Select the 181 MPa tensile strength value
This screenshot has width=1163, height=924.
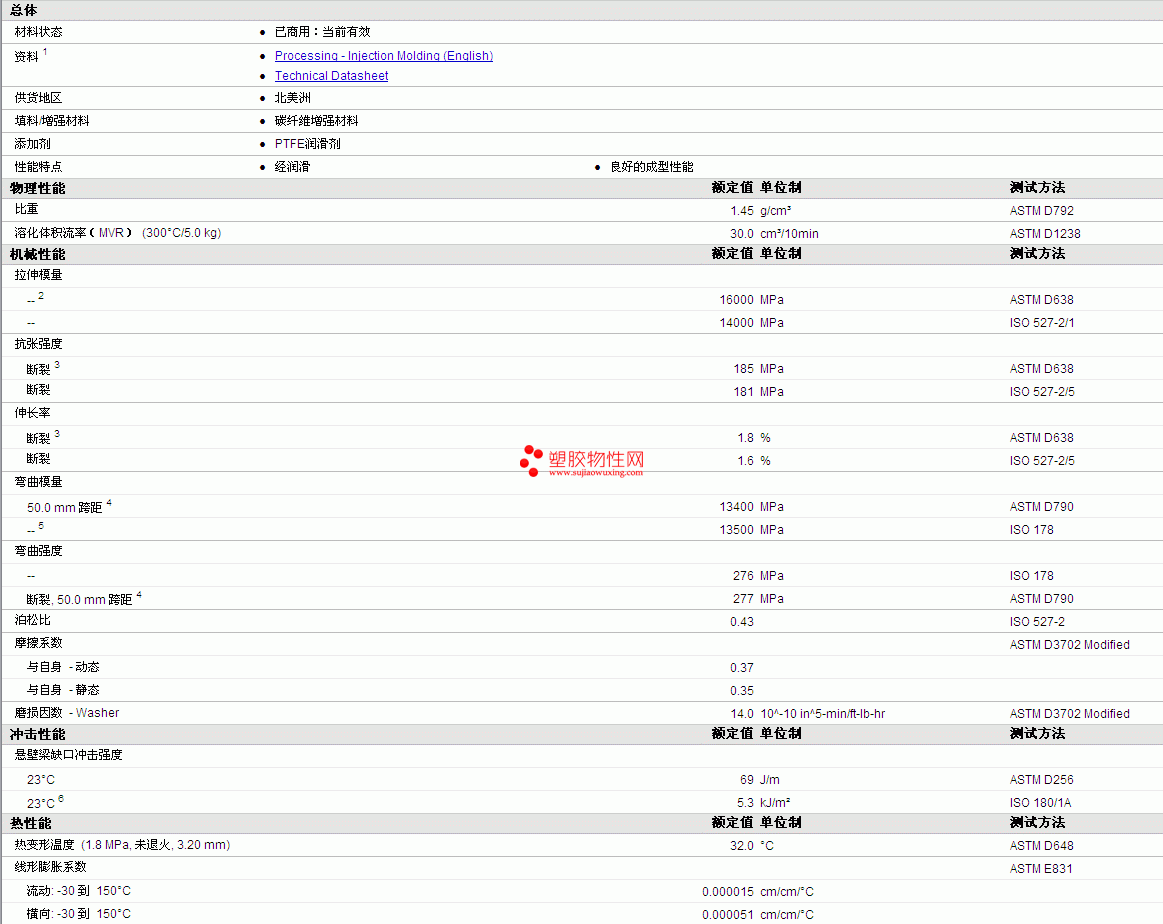click(759, 392)
